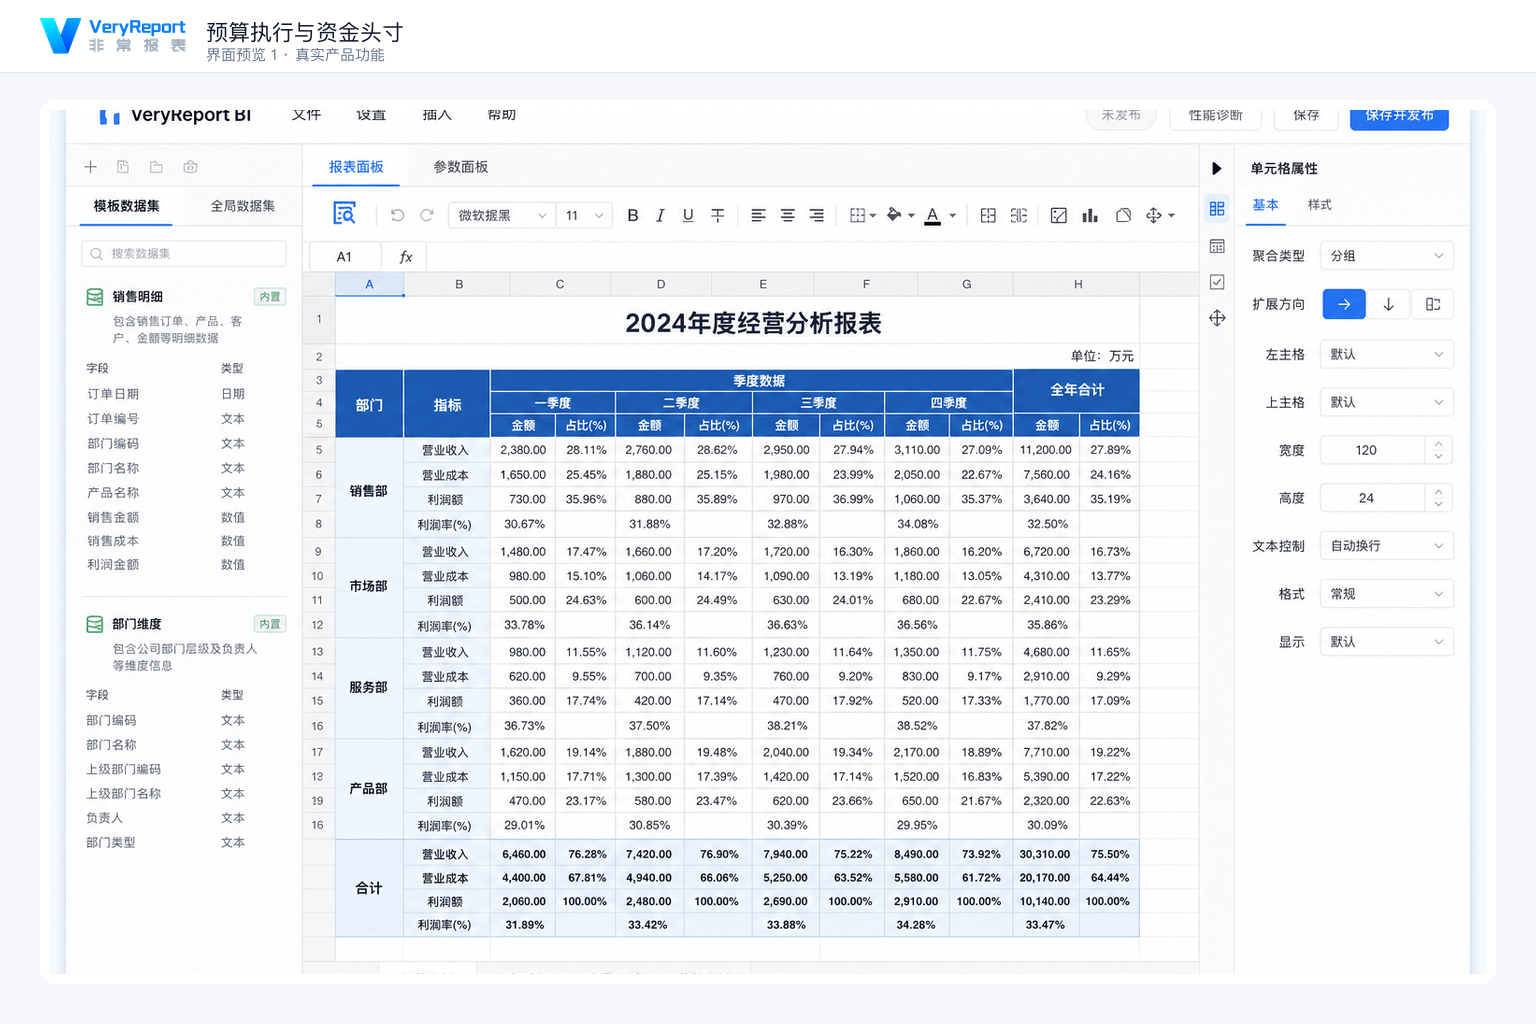Click the plus icon to add a dataset
The width and height of the screenshot is (1536, 1024).
pos(90,167)
